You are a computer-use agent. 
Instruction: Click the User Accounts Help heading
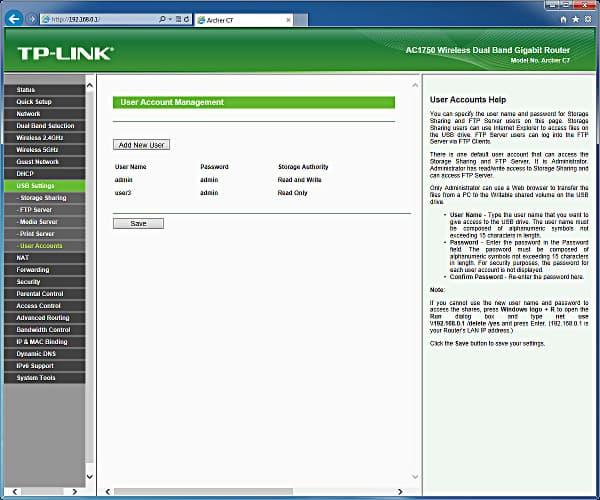coord(468,100)
